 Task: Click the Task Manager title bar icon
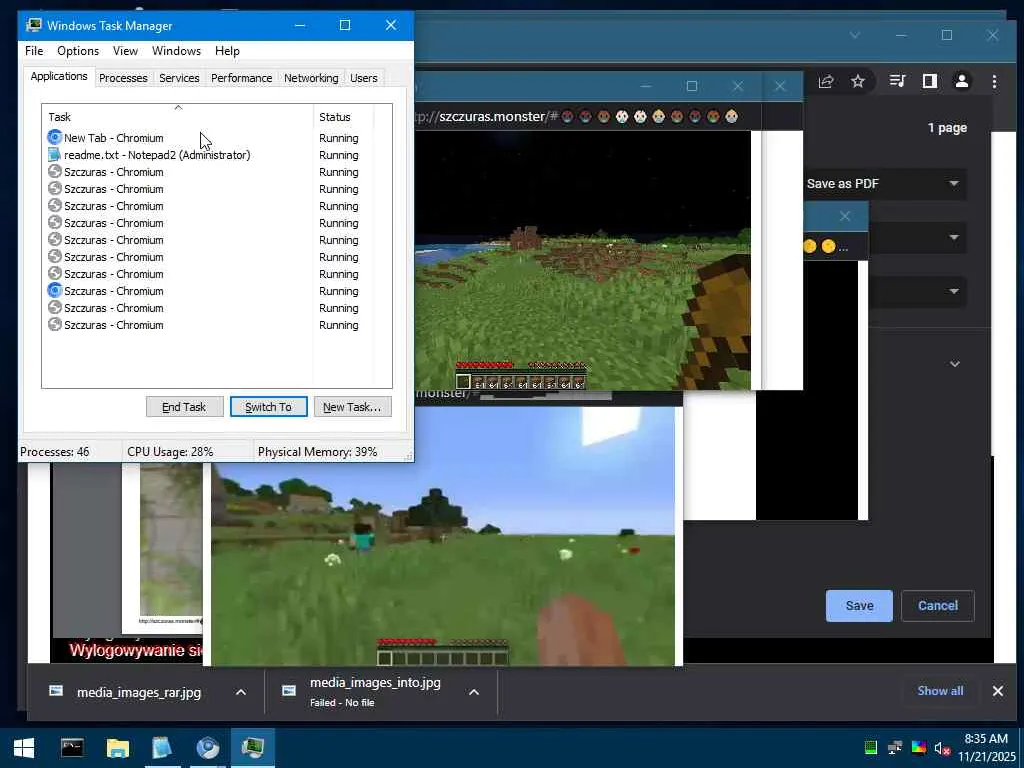pyautogui.click(x=33, y=25)
